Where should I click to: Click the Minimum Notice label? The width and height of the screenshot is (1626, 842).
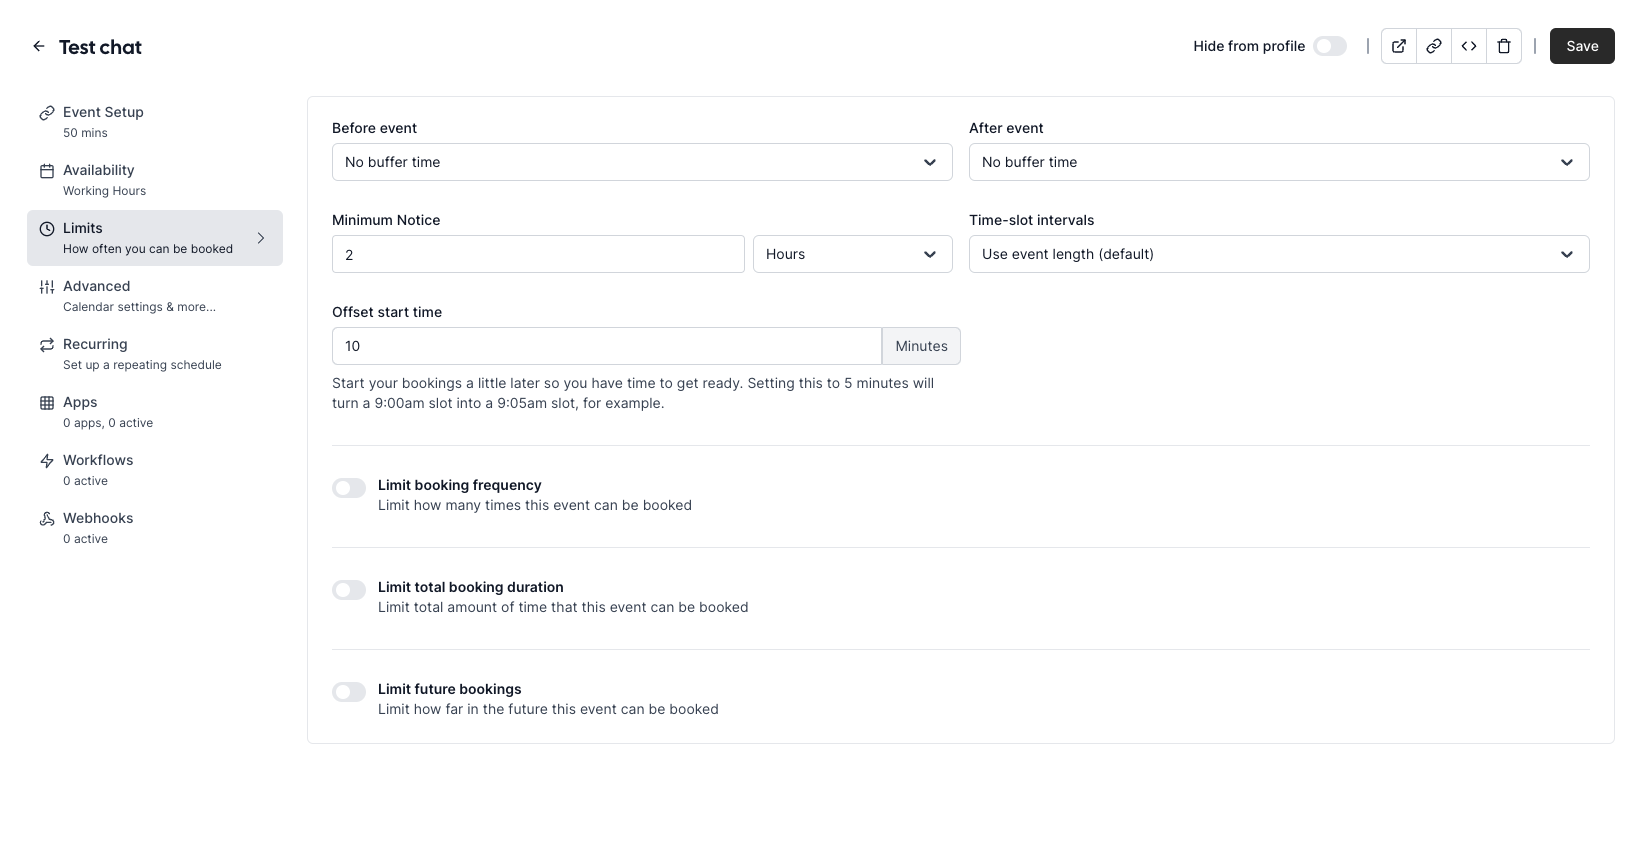[x=386, y=220]
